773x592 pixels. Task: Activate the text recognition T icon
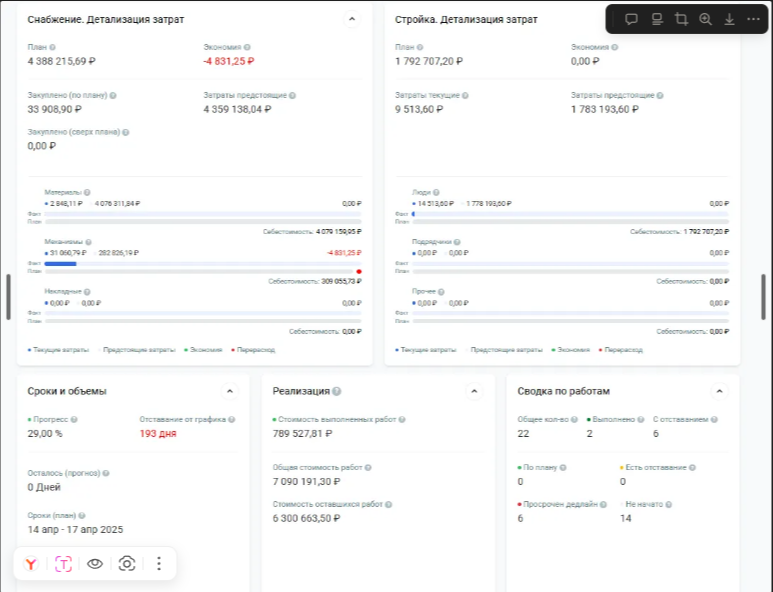(63, 563)
